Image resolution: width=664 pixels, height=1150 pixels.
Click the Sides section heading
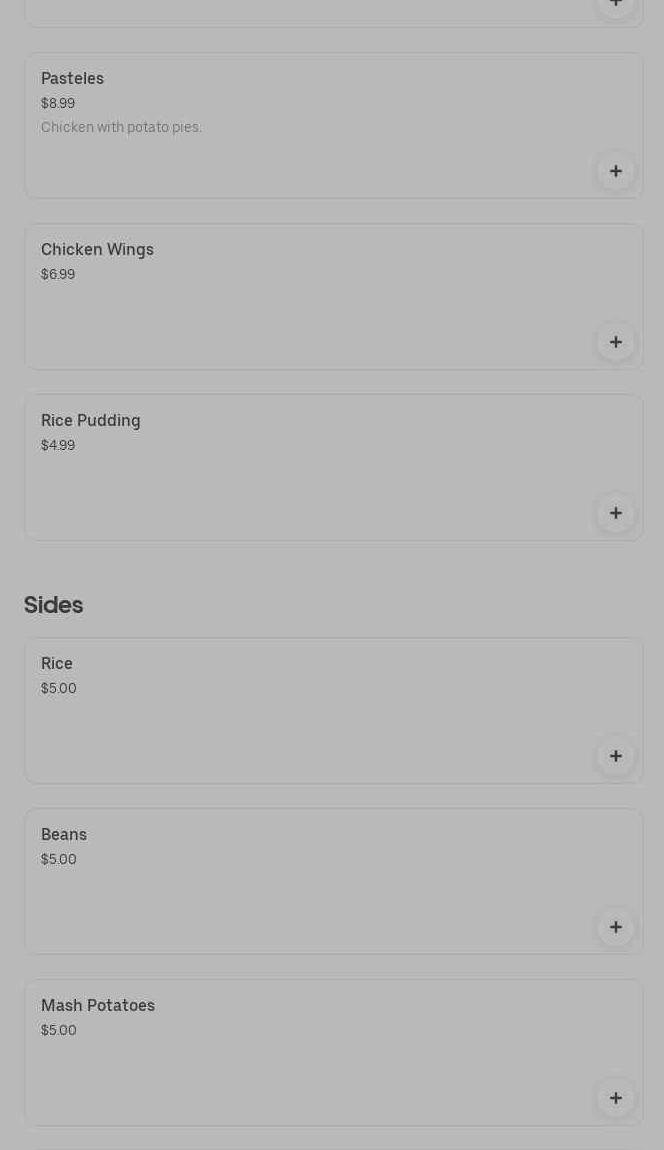coord(53,605)
